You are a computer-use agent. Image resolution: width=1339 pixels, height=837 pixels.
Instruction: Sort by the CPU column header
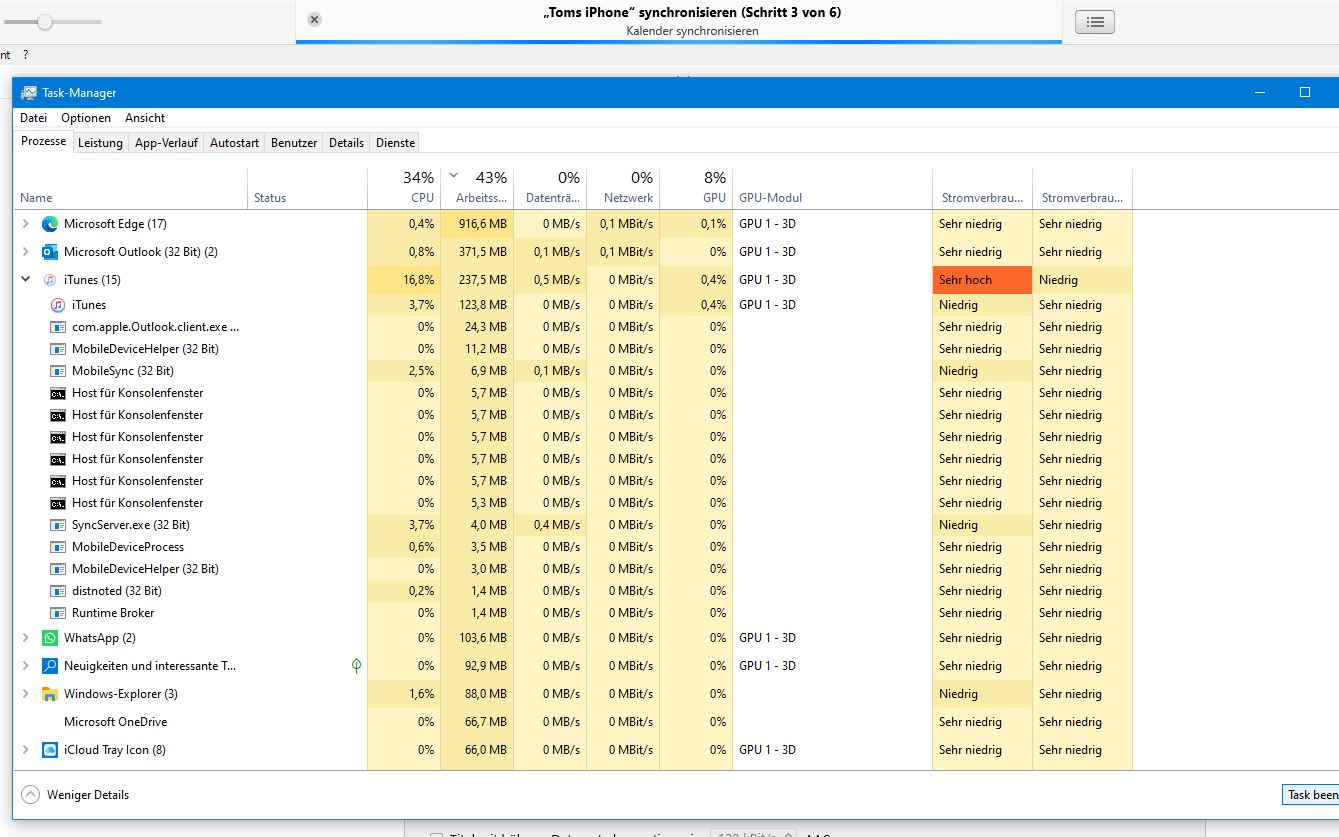(x=404, y=188)
